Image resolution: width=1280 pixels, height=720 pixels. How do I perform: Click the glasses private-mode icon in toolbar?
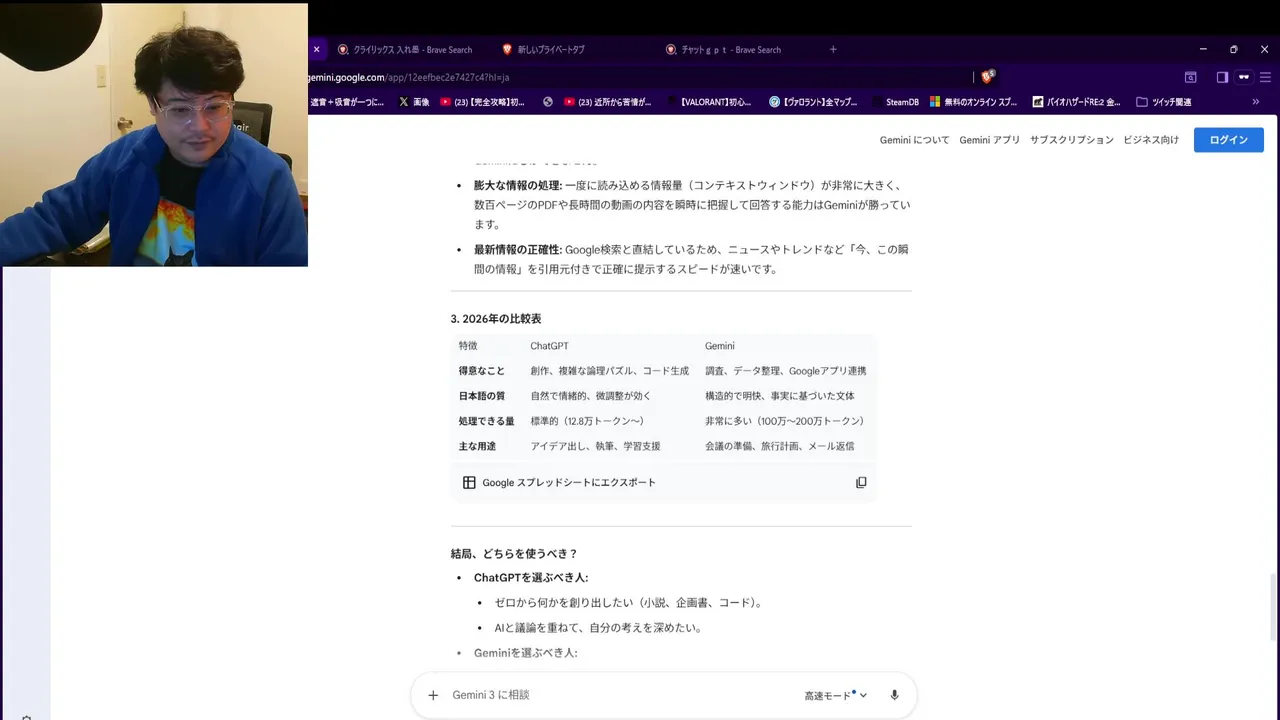click(x=1244, y=77)
